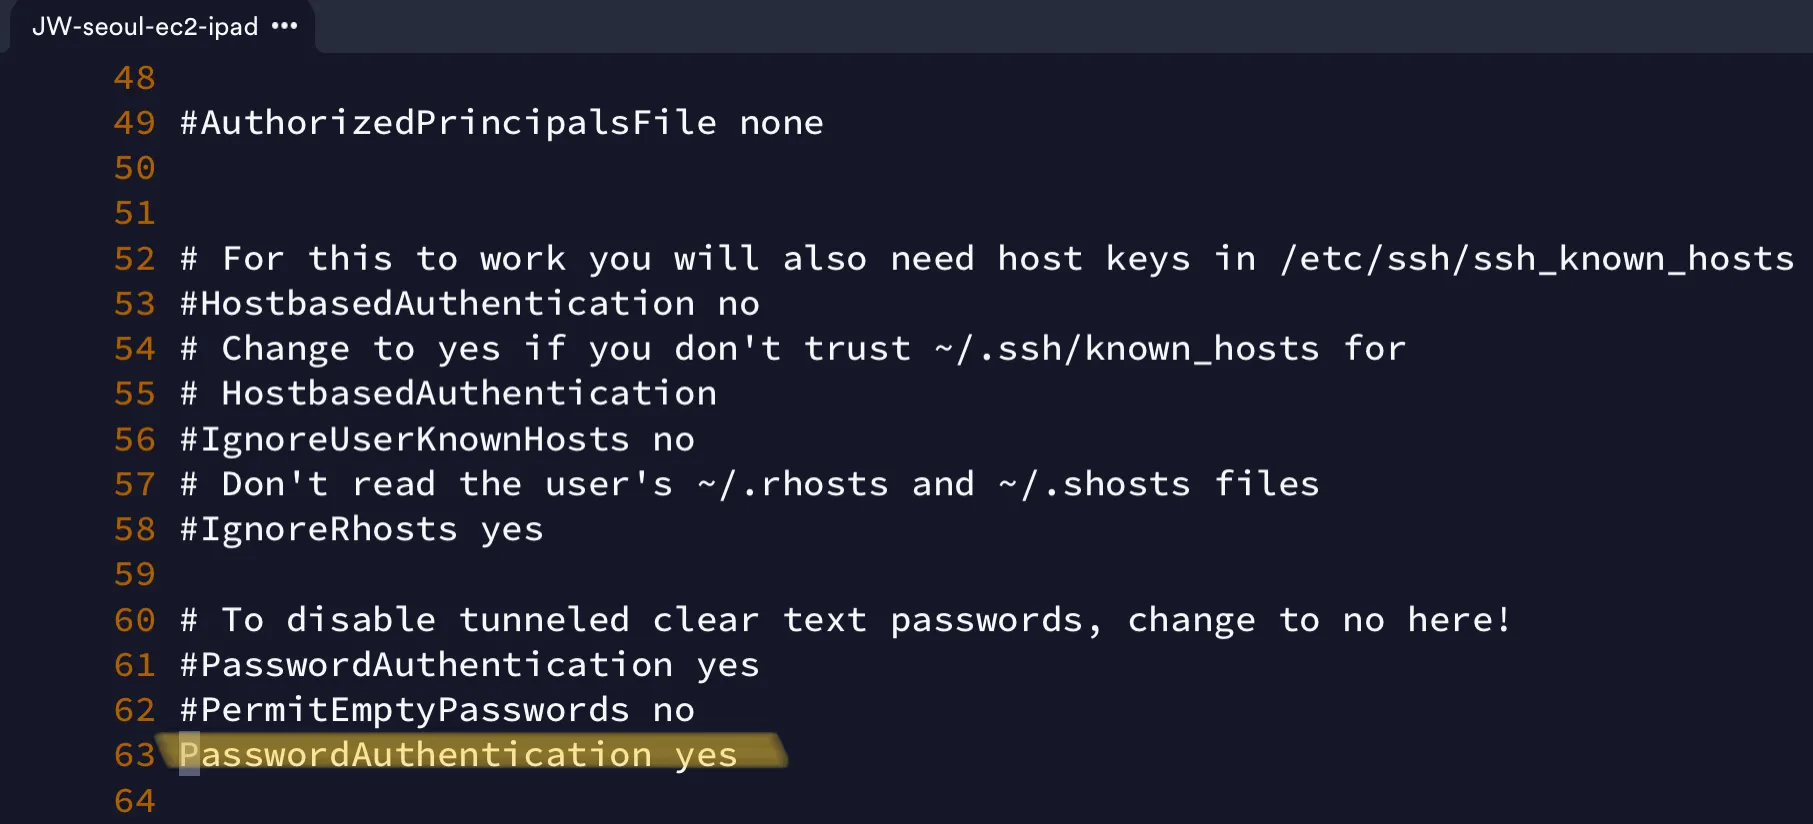Click on the #IgnoreRhosts yes line
This screenshot has height=824, width=1813.
(x=361, y=530)
